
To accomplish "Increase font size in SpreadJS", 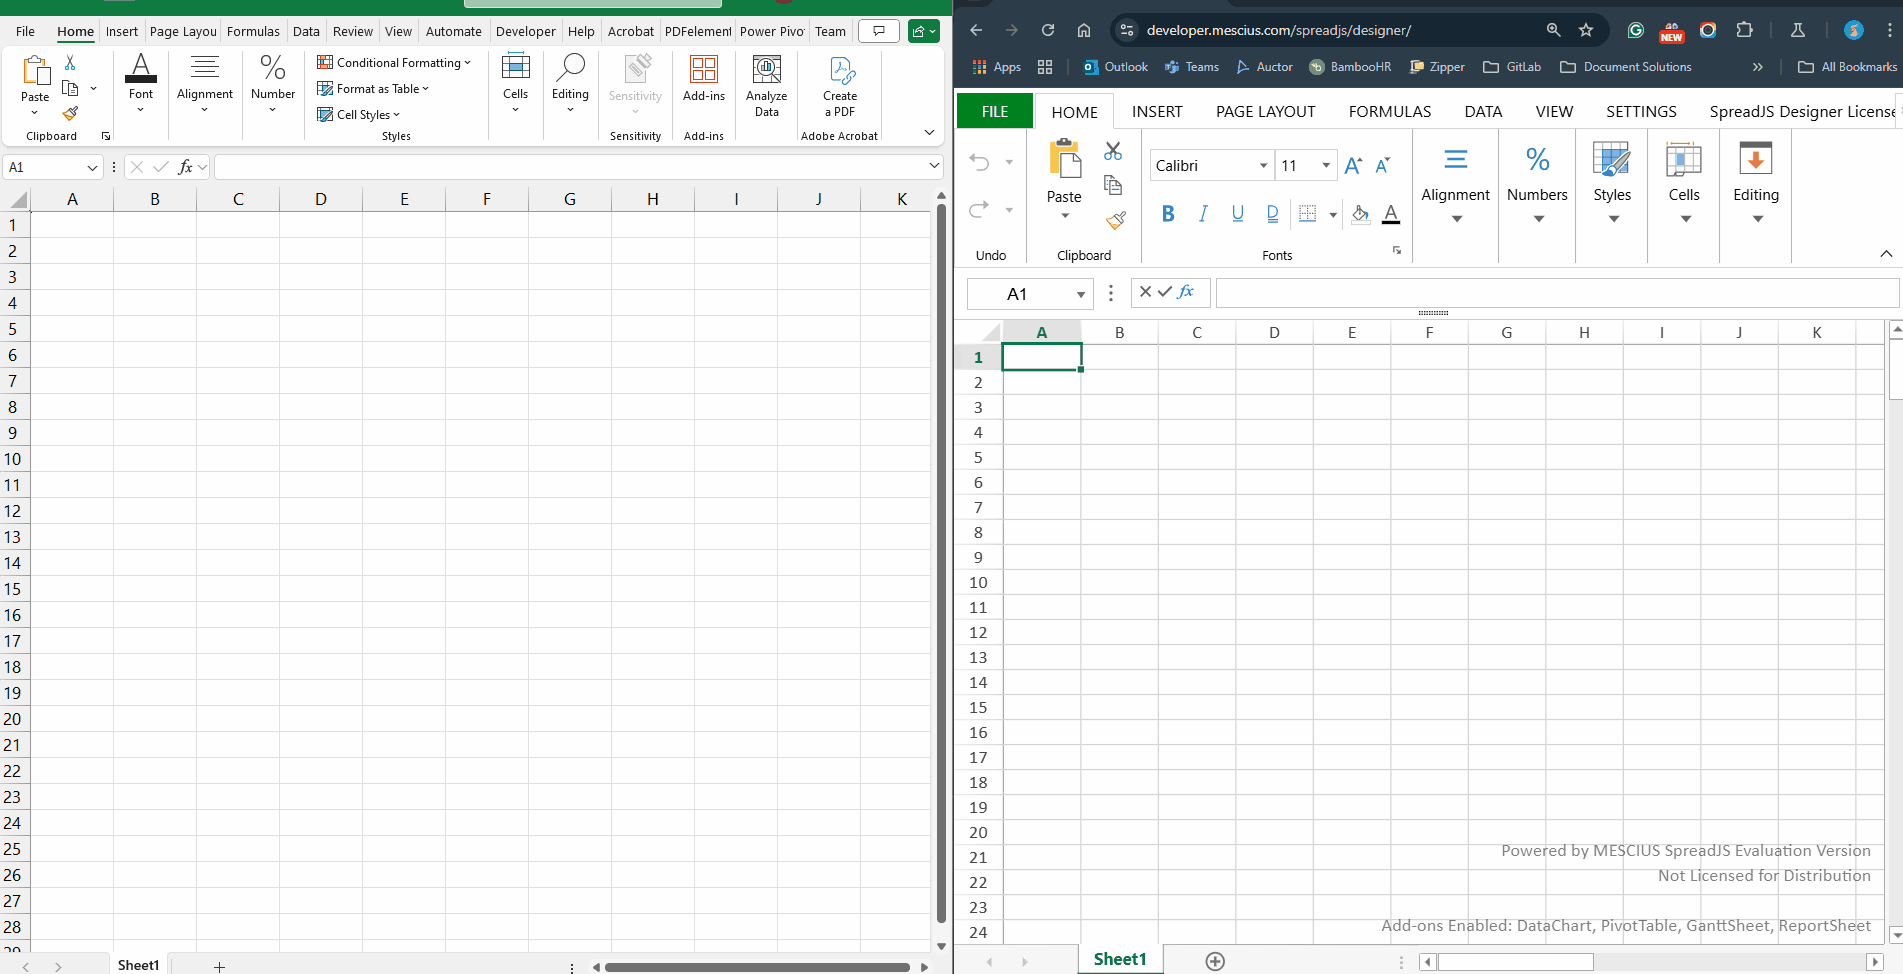I will coord(1353,166).
